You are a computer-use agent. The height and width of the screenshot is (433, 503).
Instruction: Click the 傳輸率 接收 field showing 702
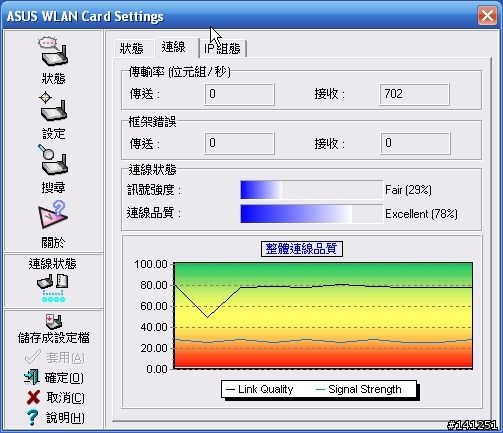click(414, 94)
